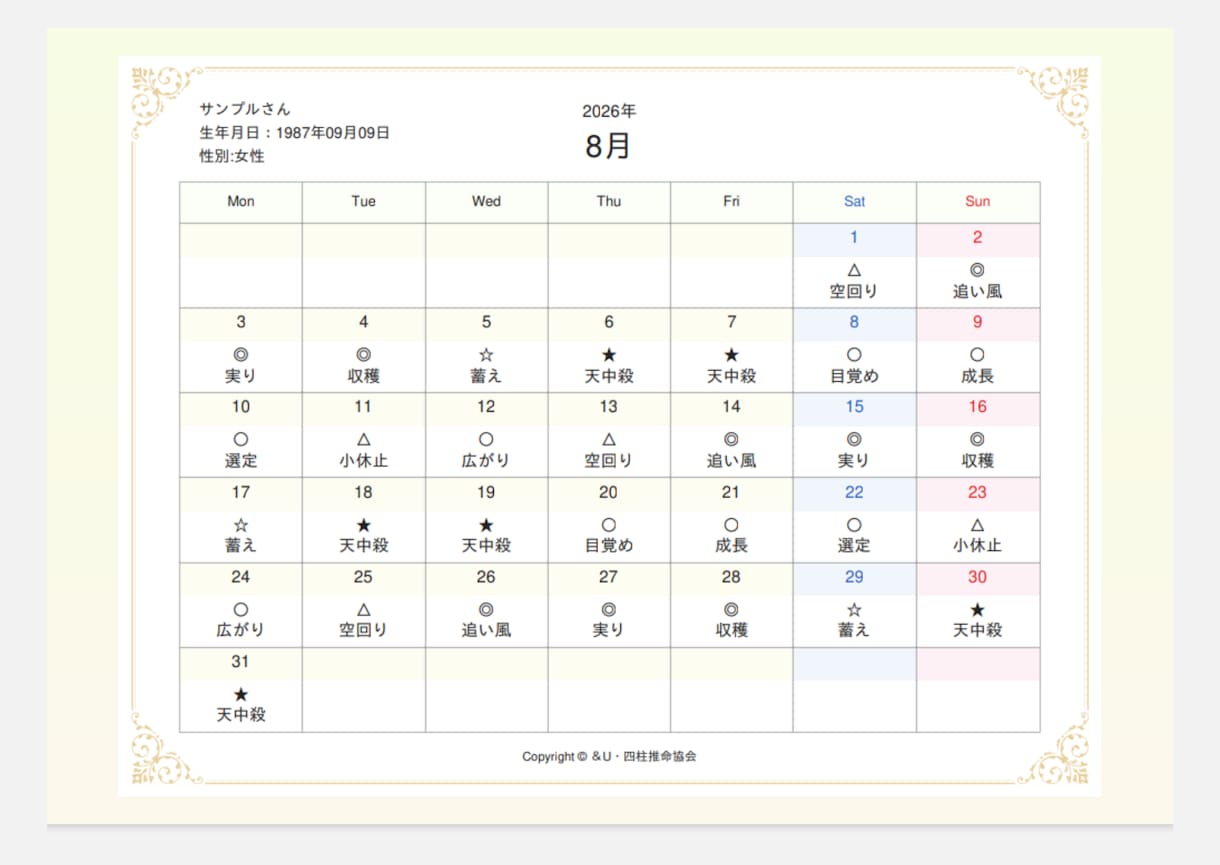Click date number 9 in red

pos(977,322)
